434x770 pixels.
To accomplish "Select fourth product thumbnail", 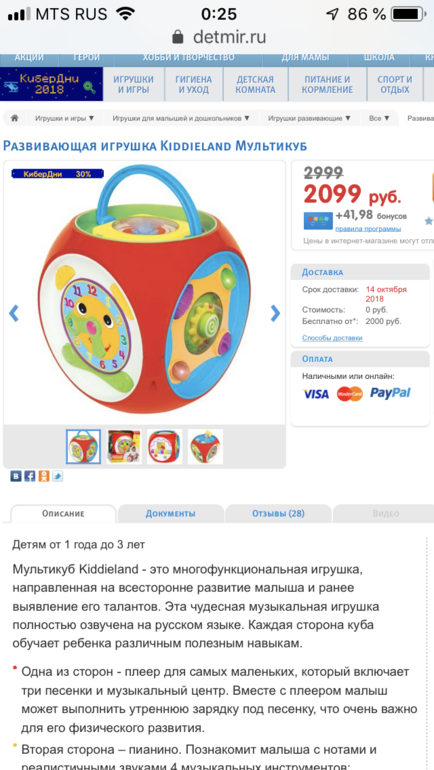I will click(x=205, y=446).
